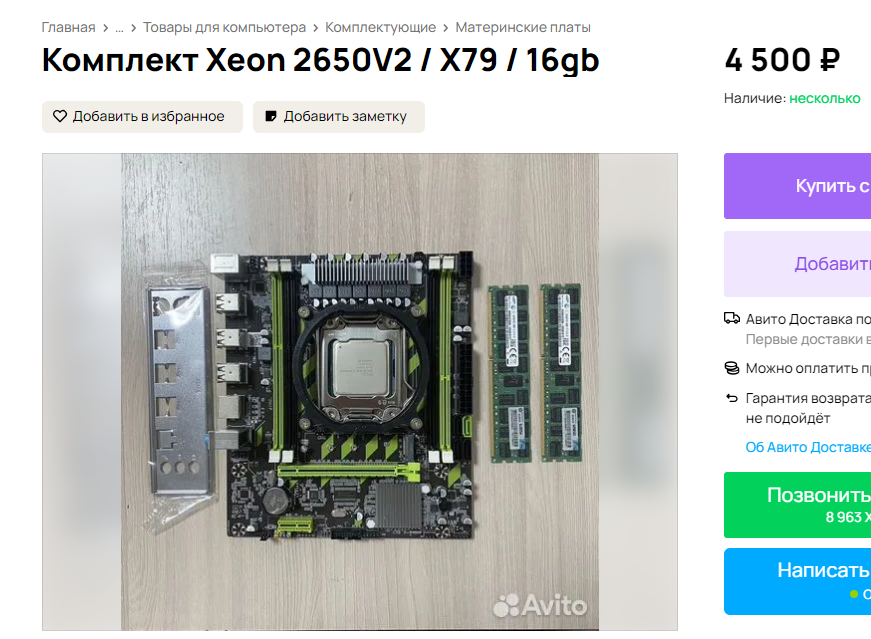Screen dimensions: 871x639
Task: Open the motherboard product photo
Action: click(x=360, y=392)
